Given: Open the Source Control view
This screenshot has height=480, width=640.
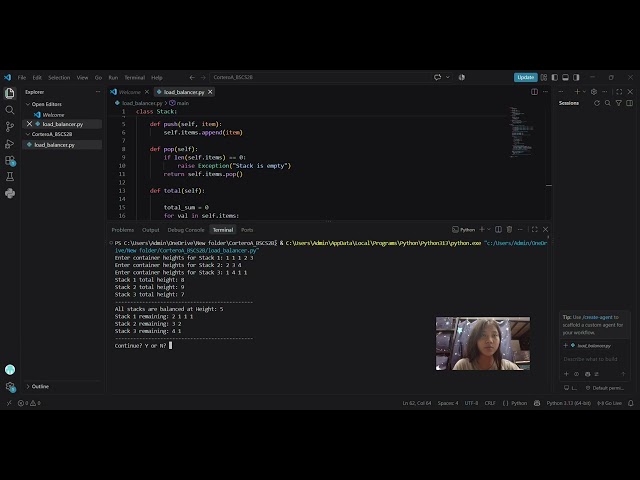Looking at the screenshot, I should pos(10,127).
